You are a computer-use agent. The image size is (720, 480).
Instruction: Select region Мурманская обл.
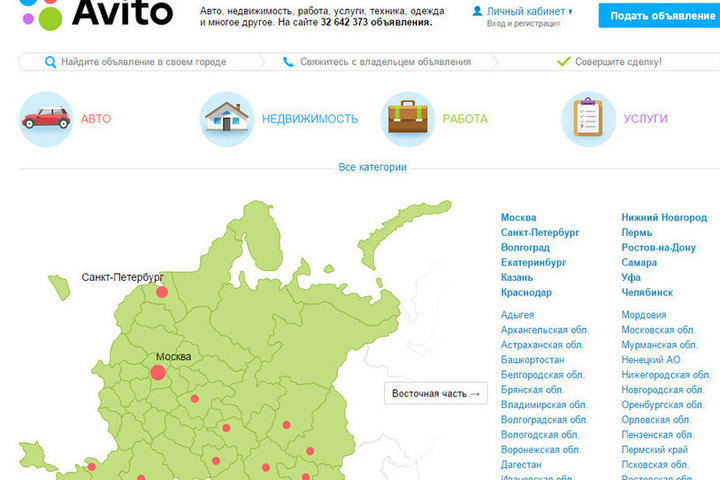[659, 345]
